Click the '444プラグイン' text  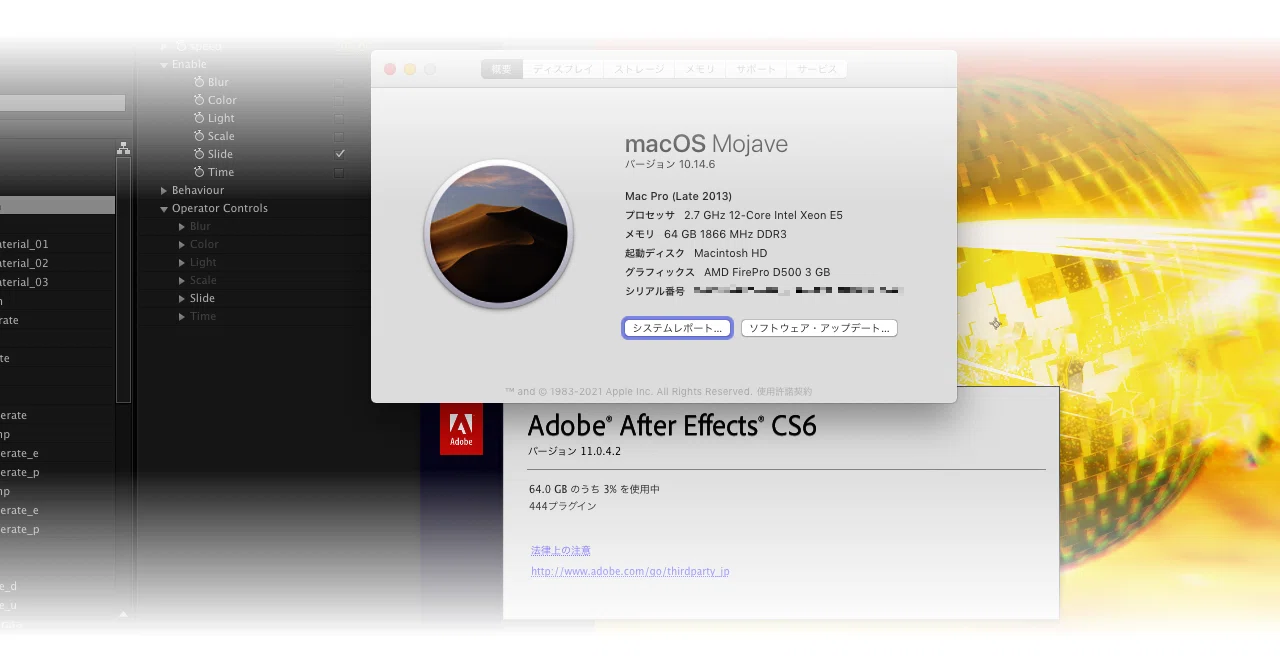click(563, 506)
